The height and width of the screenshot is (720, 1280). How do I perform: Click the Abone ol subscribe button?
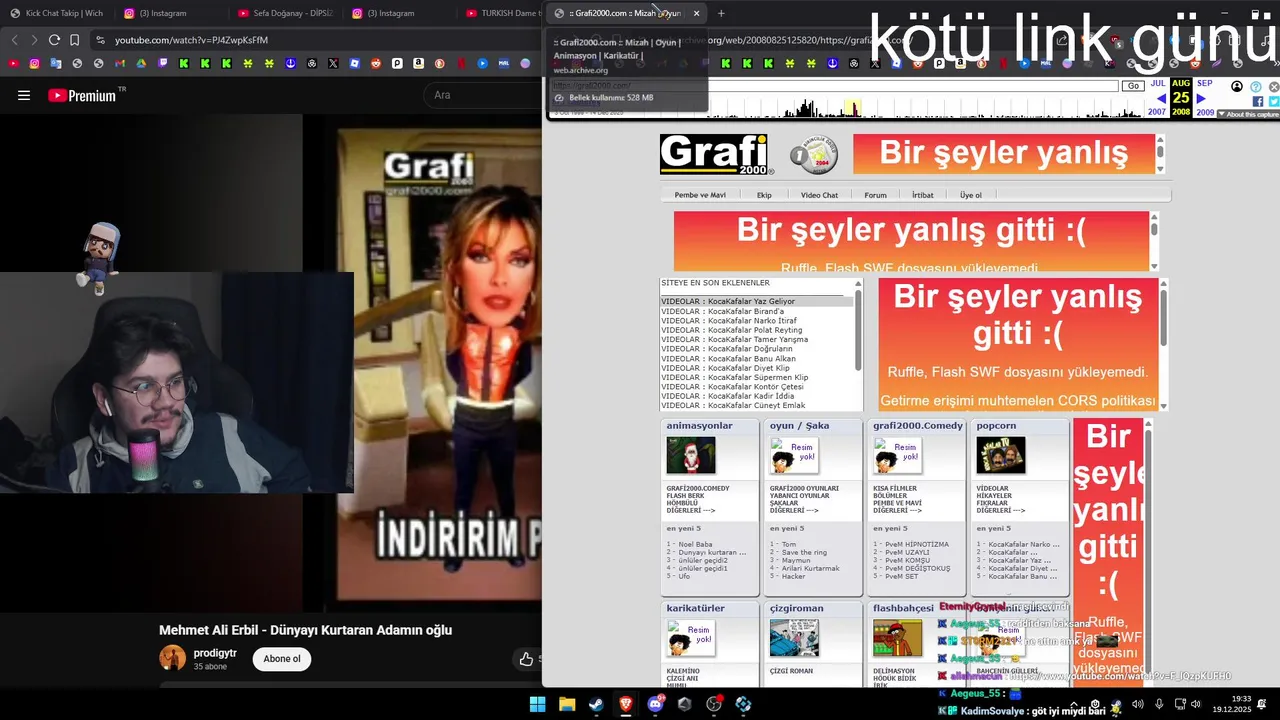282,659
